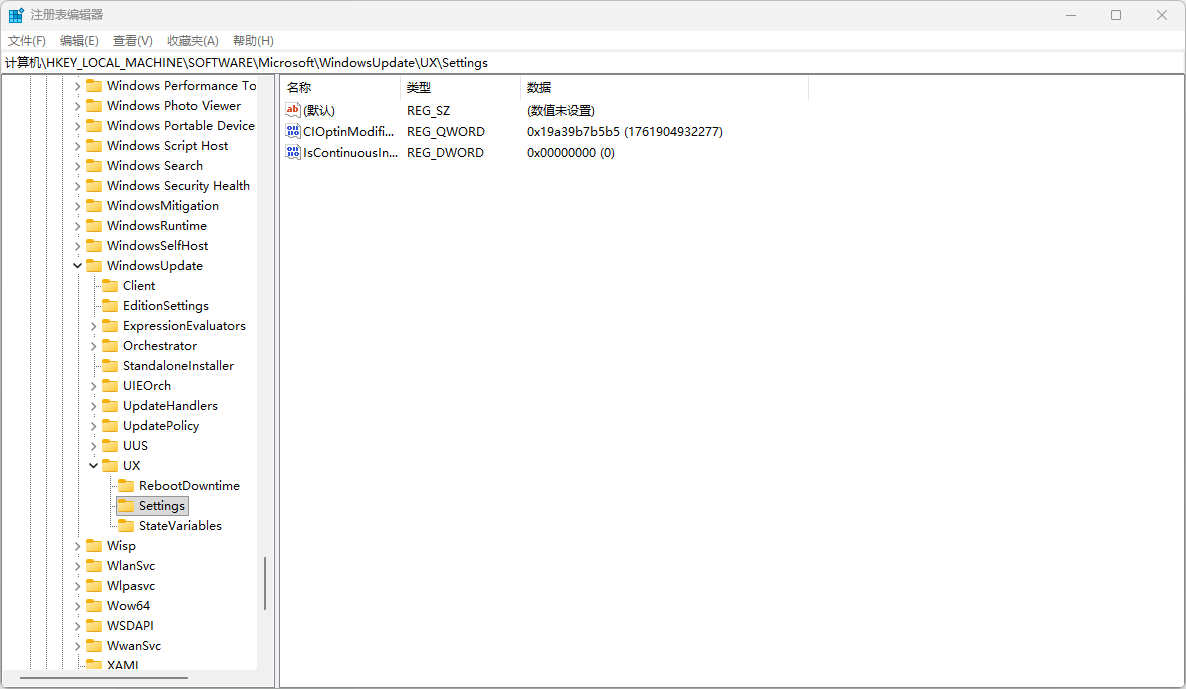Open the 查看(V) menu

(x=132, y=41)
